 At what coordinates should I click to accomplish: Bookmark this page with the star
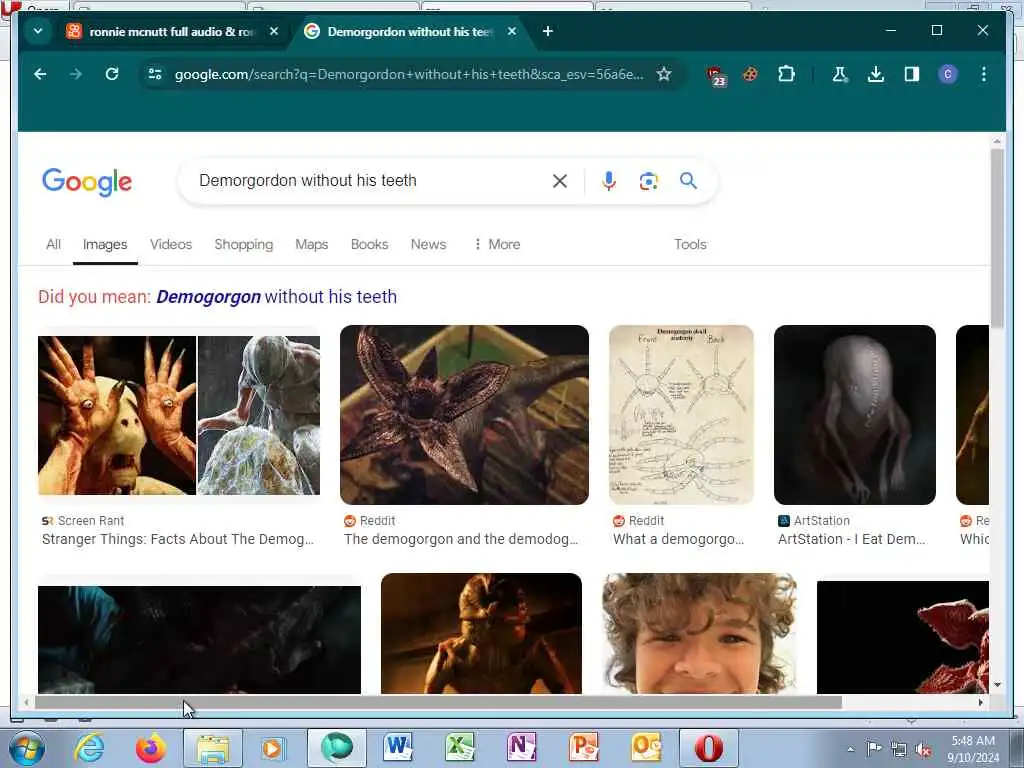(x=664, y=74)
